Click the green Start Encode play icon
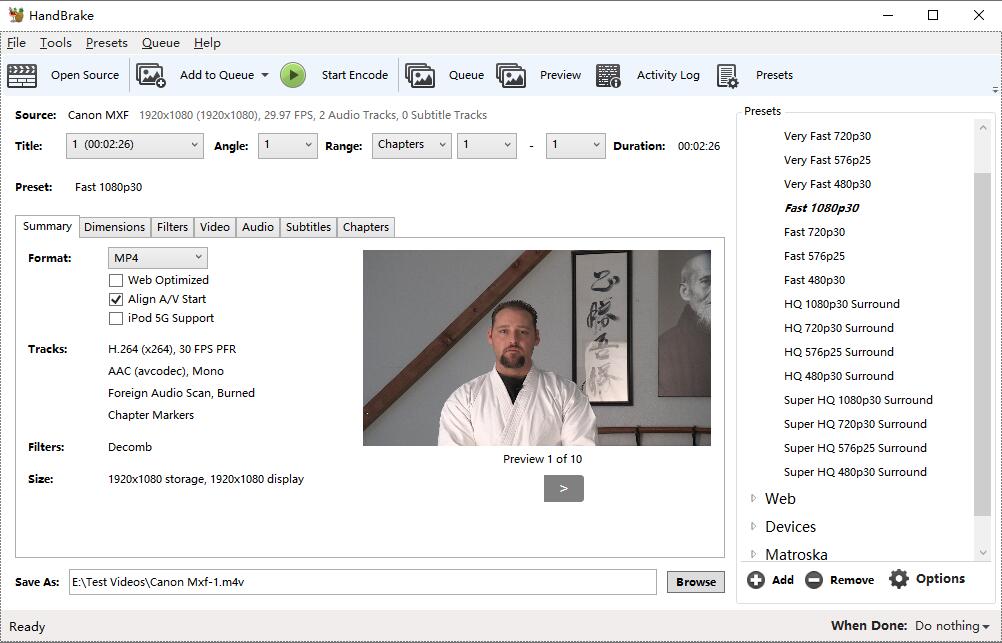Image resolution: width=1002 pixels, height=643 pixels. pos(293,75)
